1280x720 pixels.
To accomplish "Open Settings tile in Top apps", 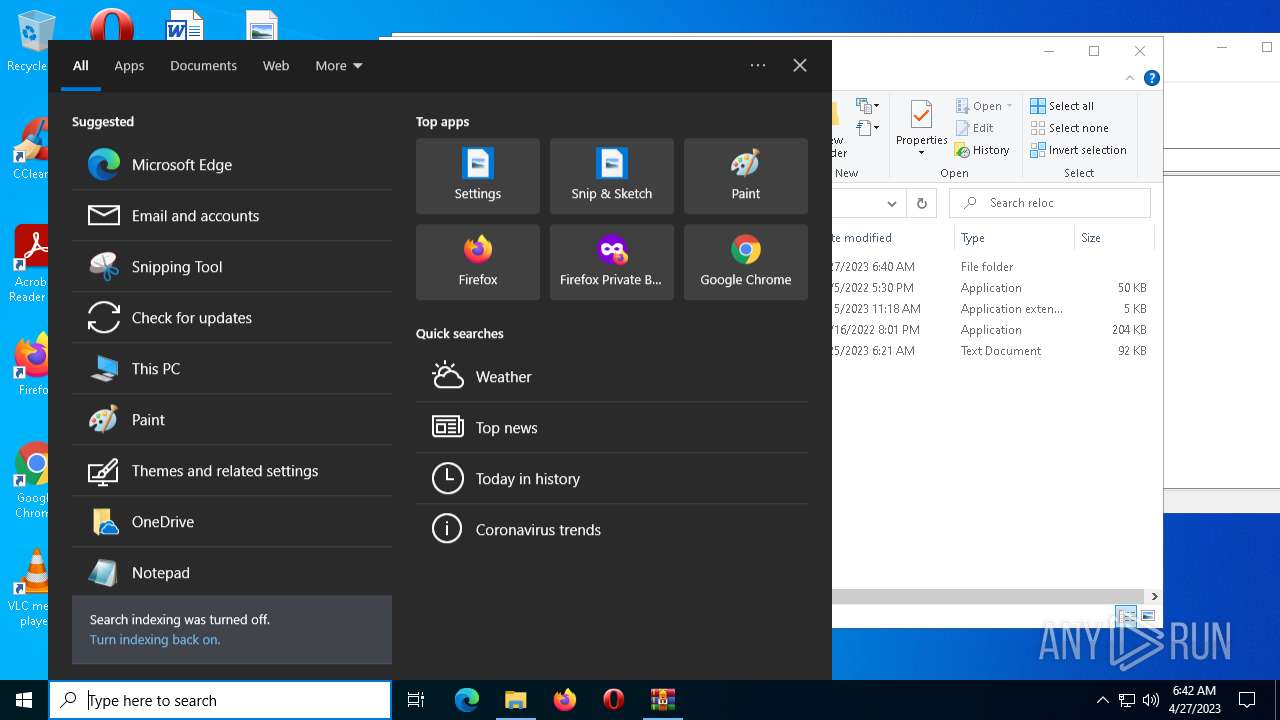I will 478,176.
